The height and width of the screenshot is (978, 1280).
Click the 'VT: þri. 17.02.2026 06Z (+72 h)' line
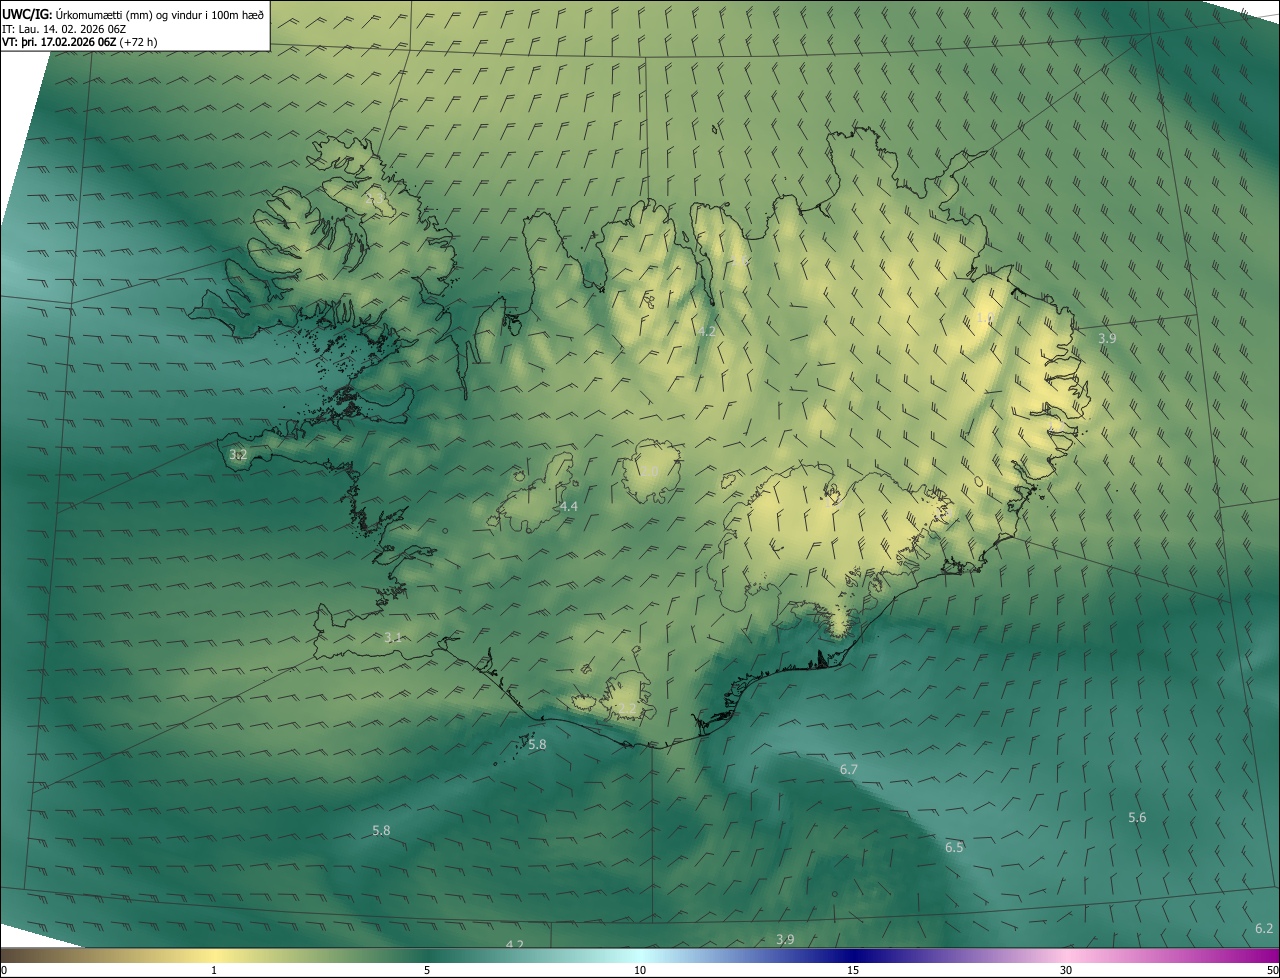pos(80,42)
